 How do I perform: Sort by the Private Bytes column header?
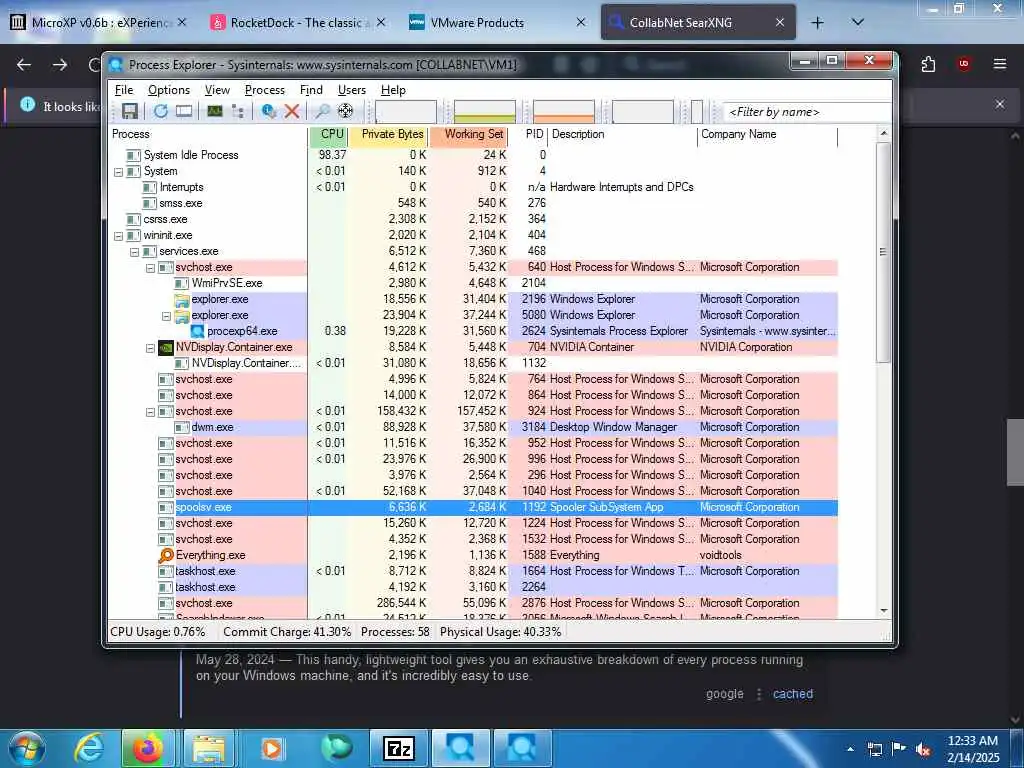[391, 135]
